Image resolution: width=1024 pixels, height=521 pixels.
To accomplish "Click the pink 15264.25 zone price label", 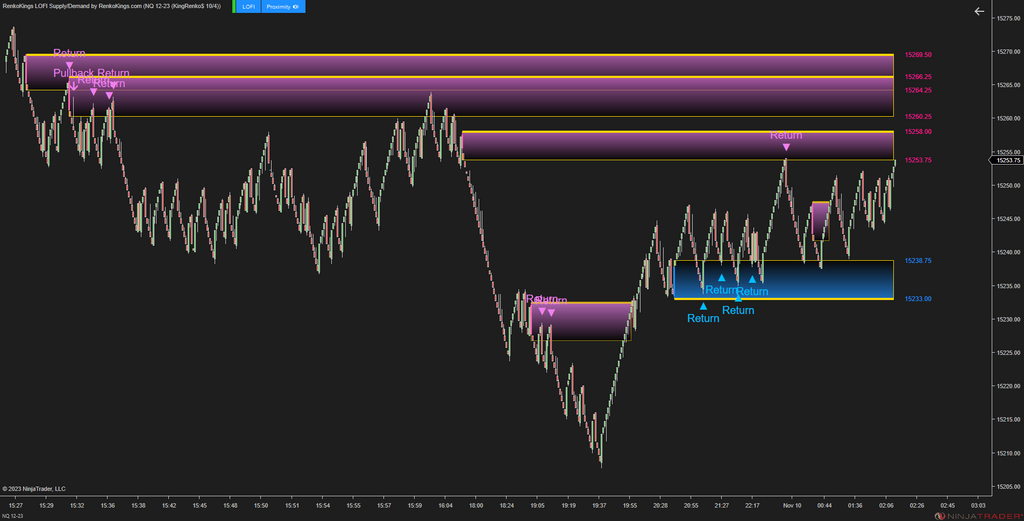I will [x=918, y=91].
